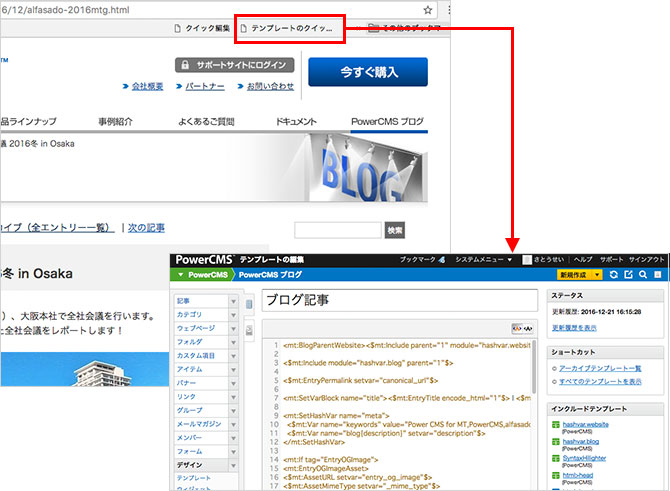670x491 pixels.
Task: Focus the blog search input field
Action: 338,230
